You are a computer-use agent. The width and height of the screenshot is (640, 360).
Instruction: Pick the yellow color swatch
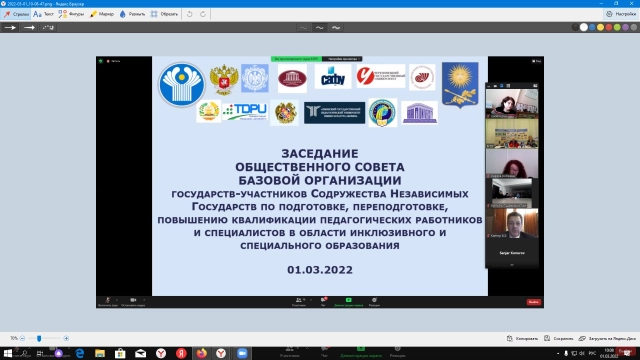click(x=600, y=27)
